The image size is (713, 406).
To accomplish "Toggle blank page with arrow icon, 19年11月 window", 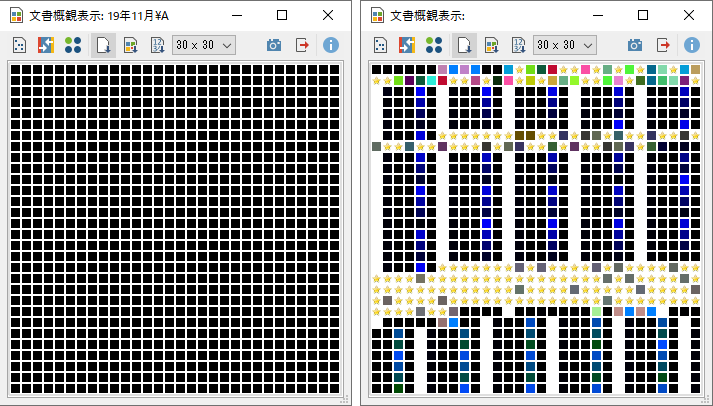I will (x=103, y=45).
